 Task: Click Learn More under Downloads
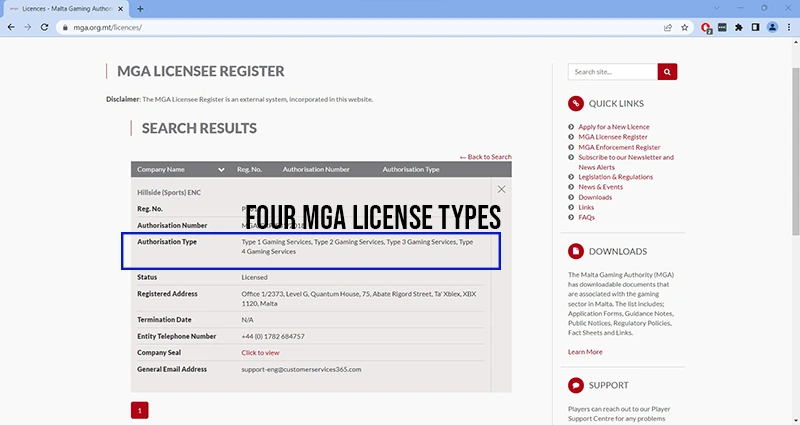click(585, 352)
